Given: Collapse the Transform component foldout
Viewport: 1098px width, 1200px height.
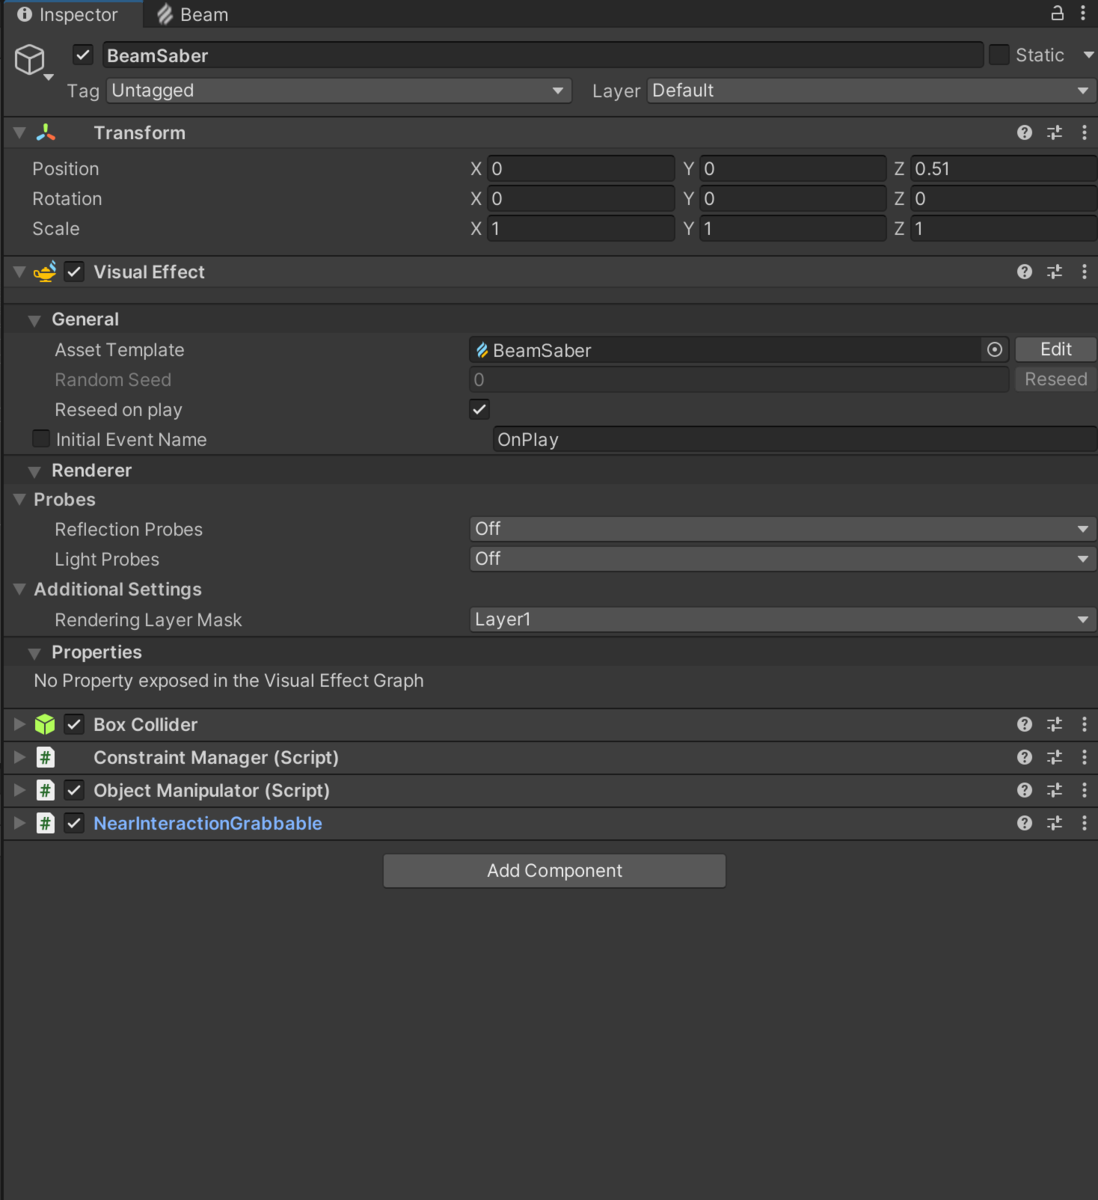Looking at the screenshot, I should (x=19, y=133).
